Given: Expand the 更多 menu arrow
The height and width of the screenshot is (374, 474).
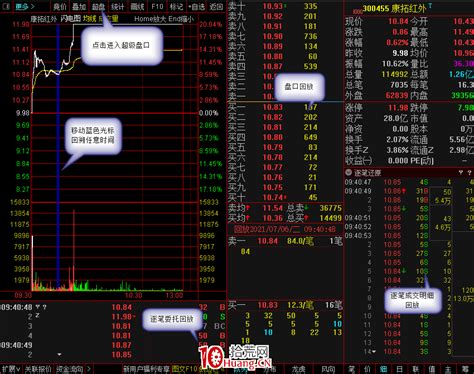Looking at the screenshot, I should (x=33, y=6).
